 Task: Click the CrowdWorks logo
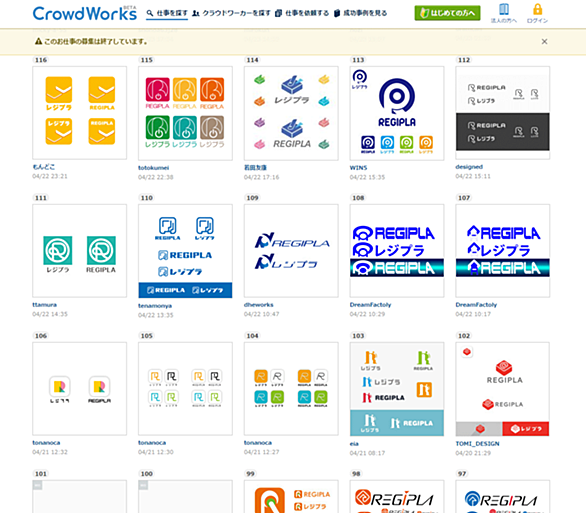click(84, 13)
